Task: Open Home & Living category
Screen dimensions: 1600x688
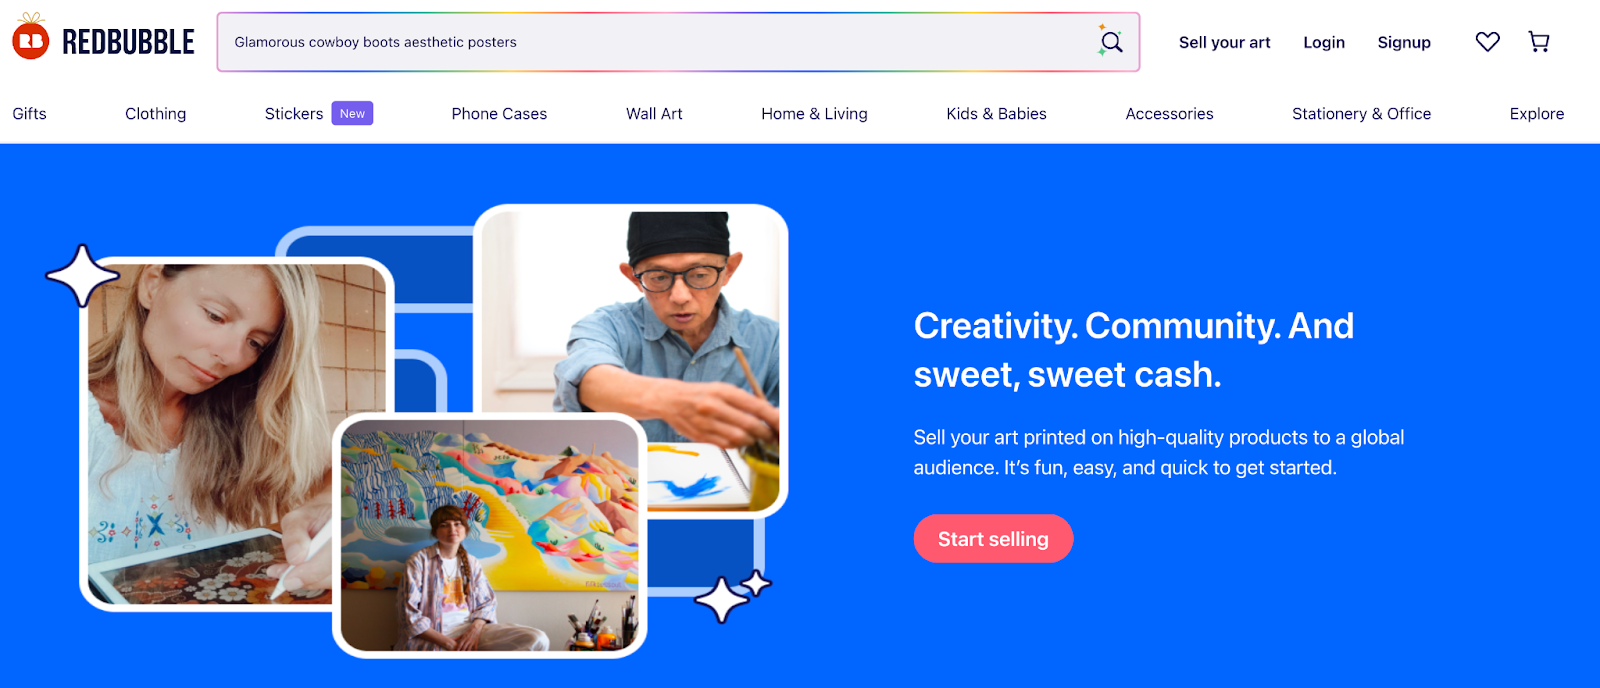Action: (814, 114)
